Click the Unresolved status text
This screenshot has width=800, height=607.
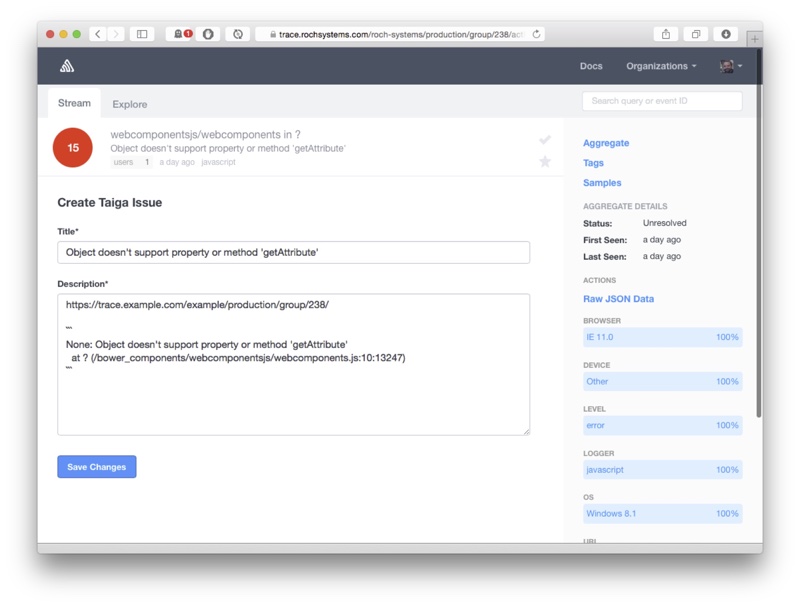coord(664,223)
